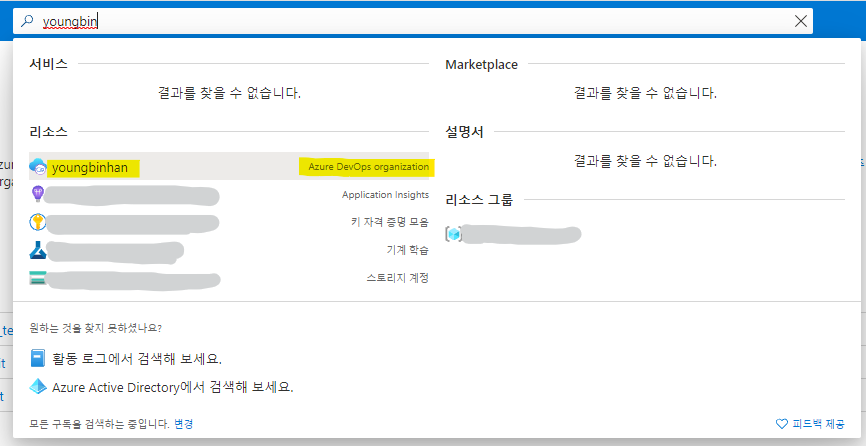This screenshot has width=866, height=446.
Task: Select the "키 자격 증명 모음" result label
Action: pyautogui.click(x=389, y=222)
